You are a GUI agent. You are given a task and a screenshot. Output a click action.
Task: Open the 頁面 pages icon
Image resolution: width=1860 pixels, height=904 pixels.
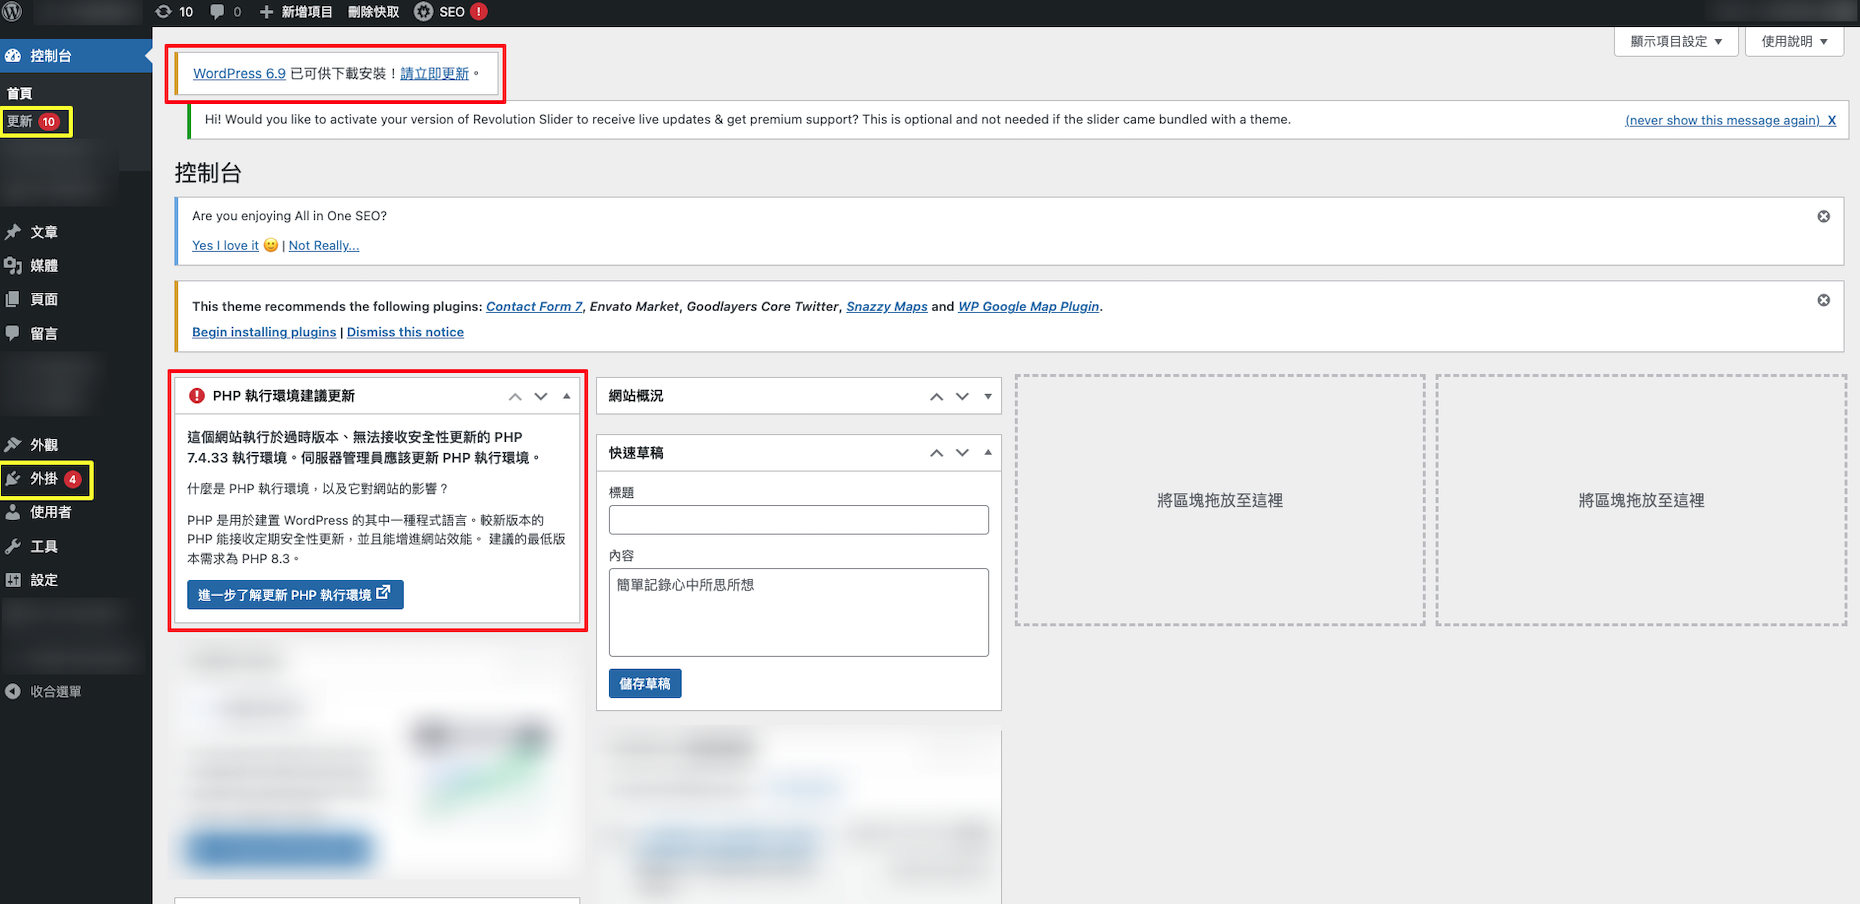(13, 300)
